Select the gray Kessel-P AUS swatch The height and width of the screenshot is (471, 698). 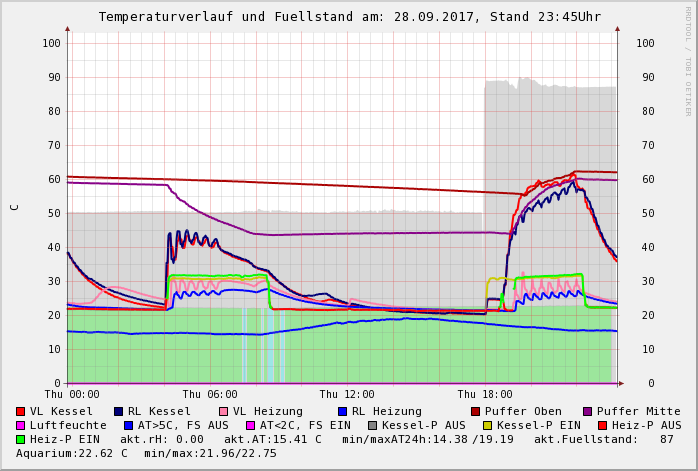(372, 425)
